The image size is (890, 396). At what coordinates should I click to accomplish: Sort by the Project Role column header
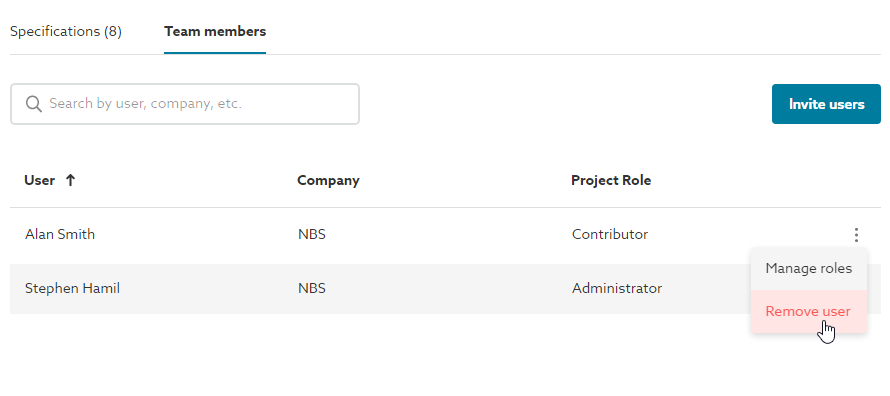click(611, 180)
